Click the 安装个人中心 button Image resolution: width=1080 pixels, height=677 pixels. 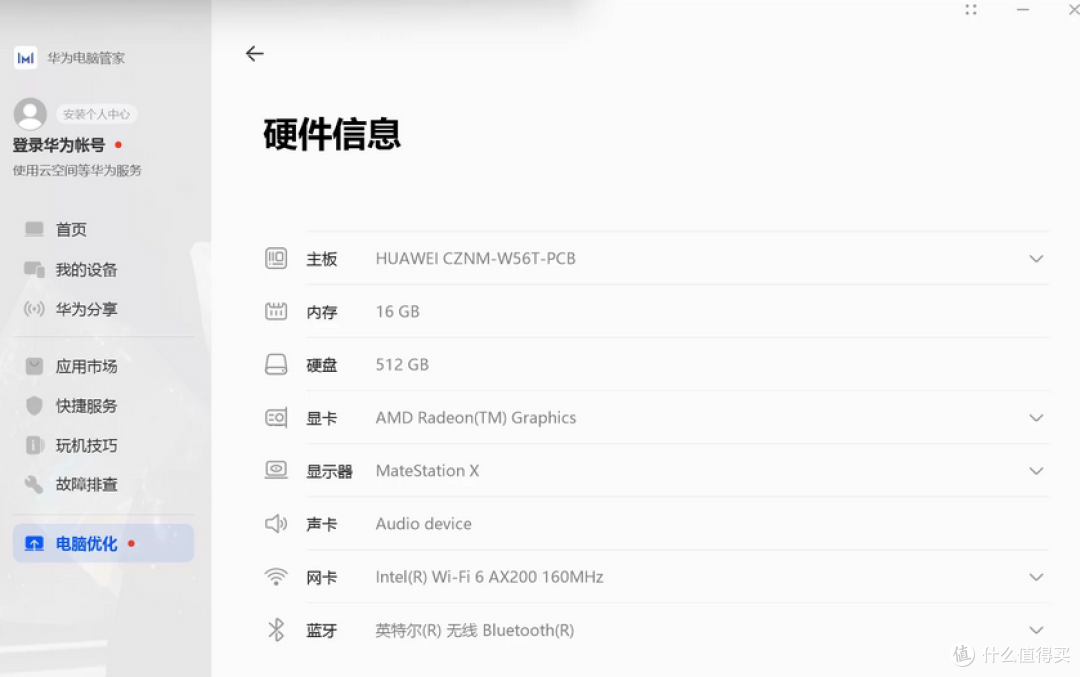[96, 114]
